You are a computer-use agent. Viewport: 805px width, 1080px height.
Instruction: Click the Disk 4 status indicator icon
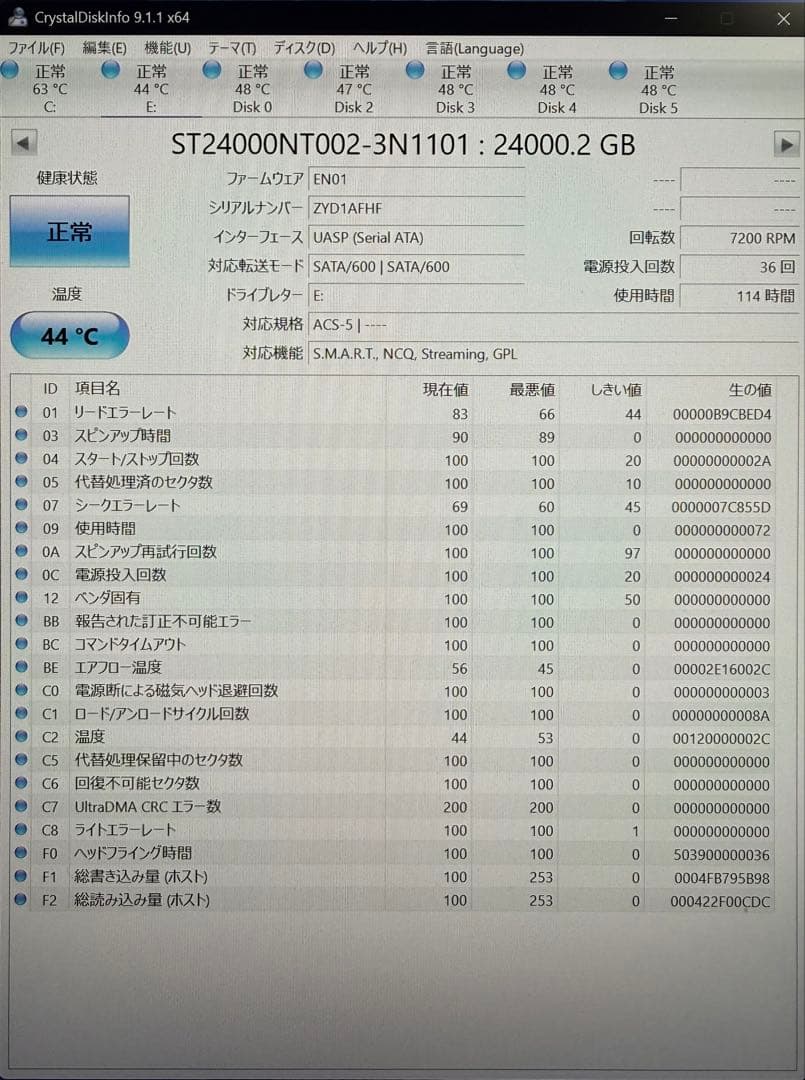(516, 71)
